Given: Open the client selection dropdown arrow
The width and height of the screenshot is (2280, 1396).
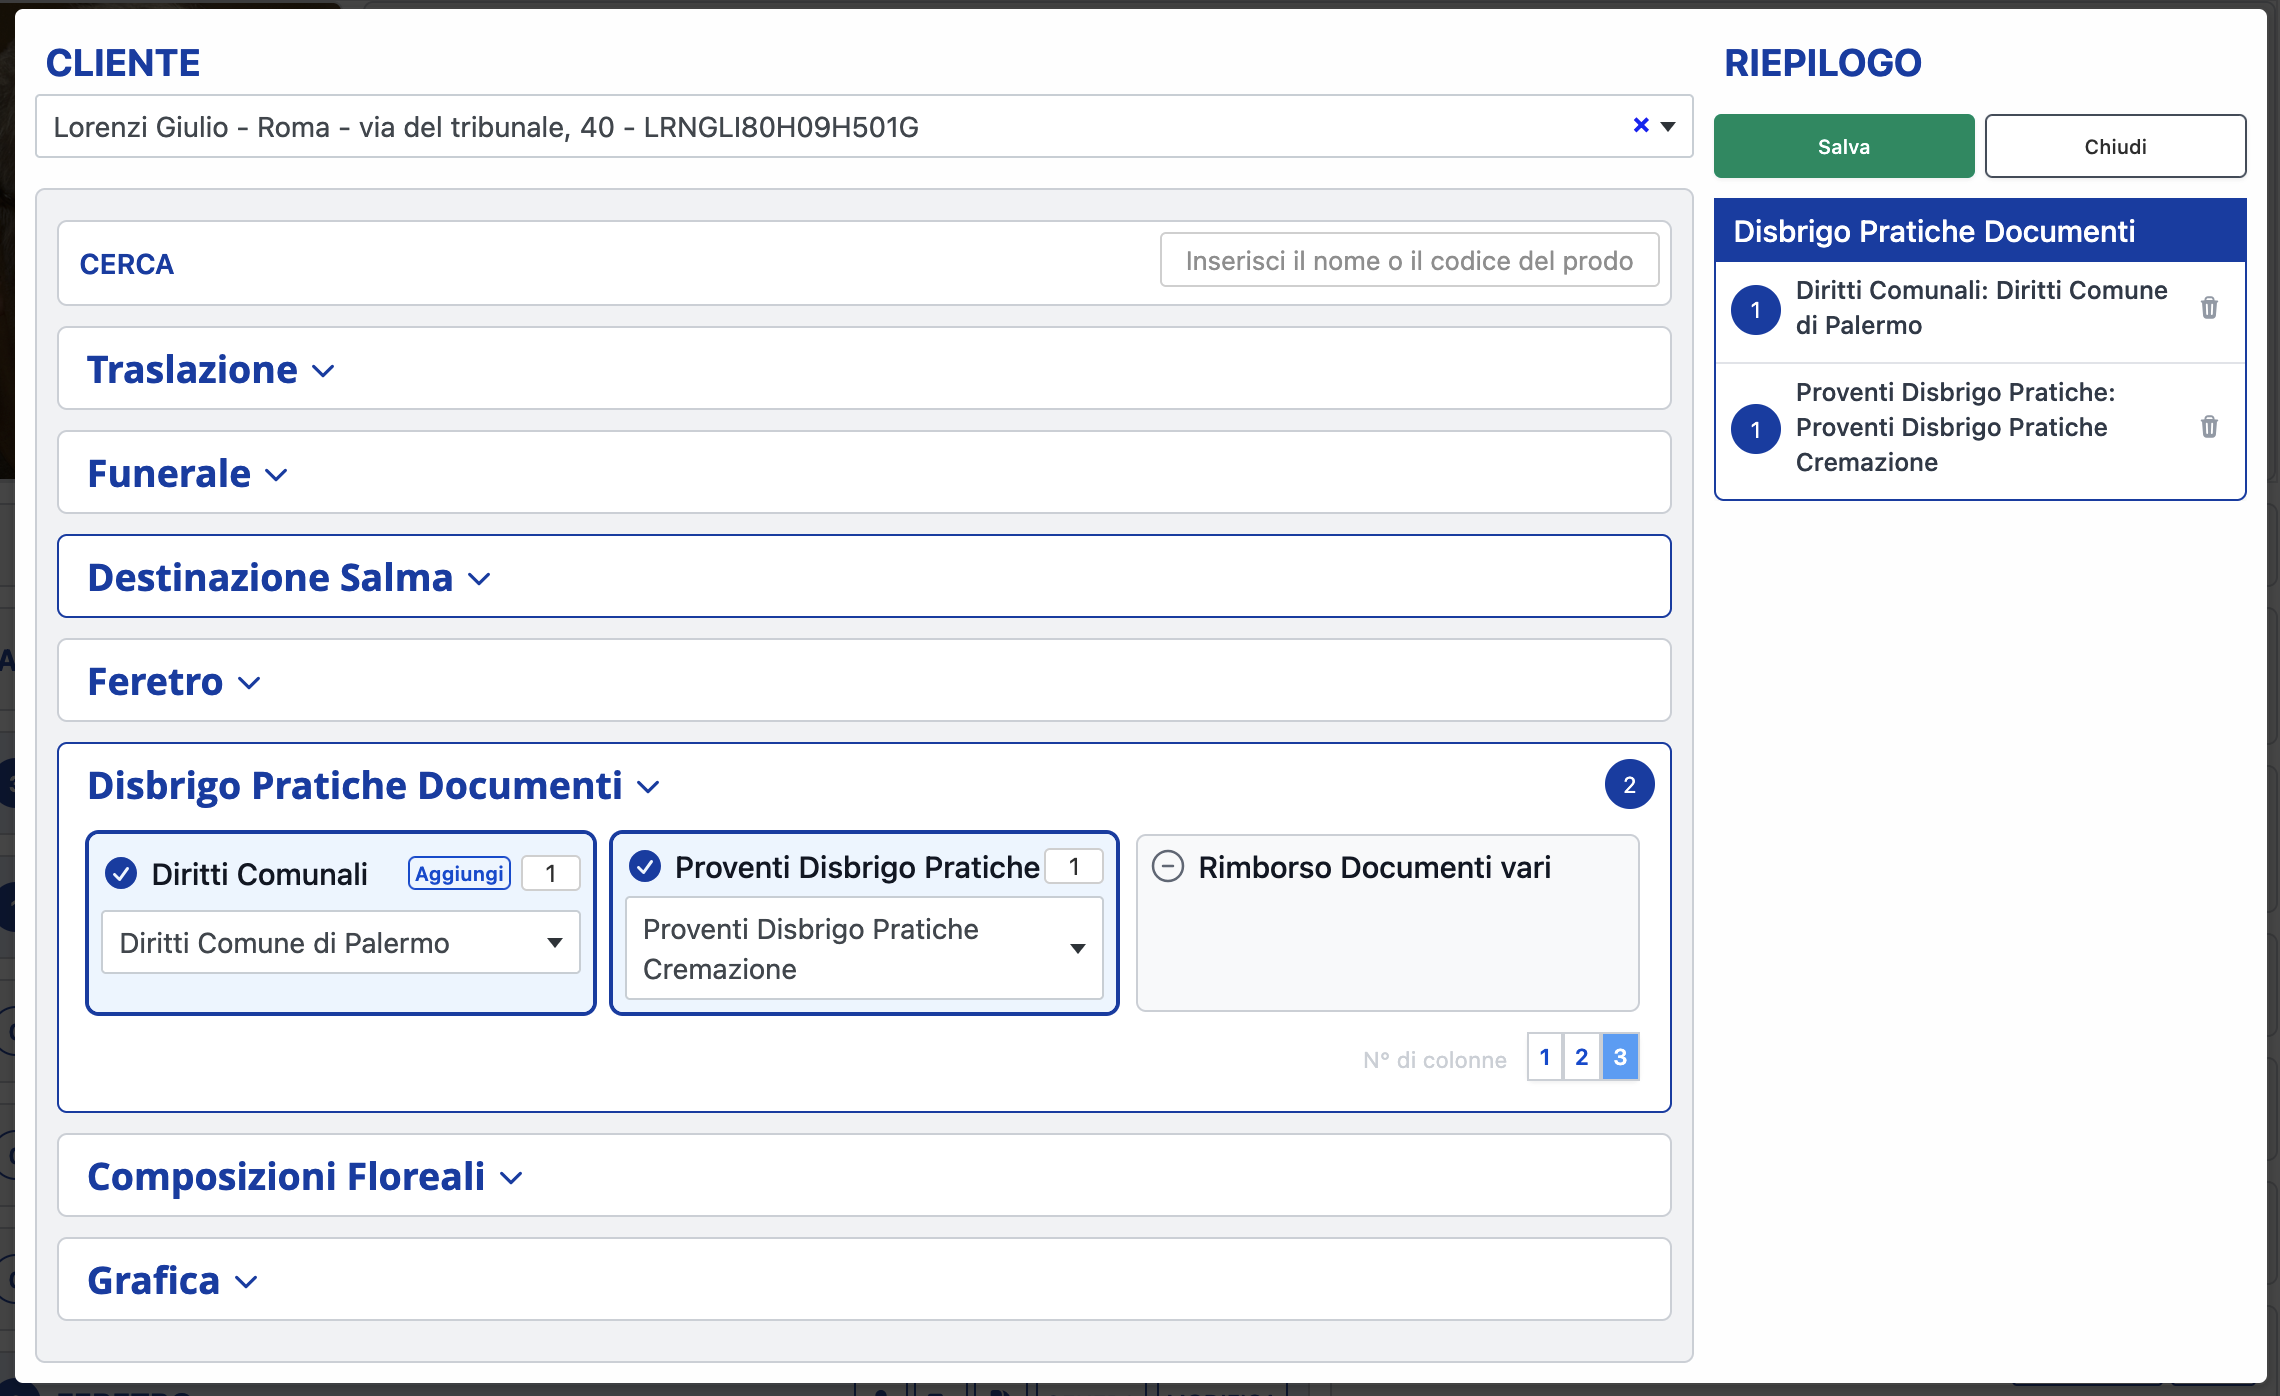Looking at the screenshot, I should [x=1668, y=127].
